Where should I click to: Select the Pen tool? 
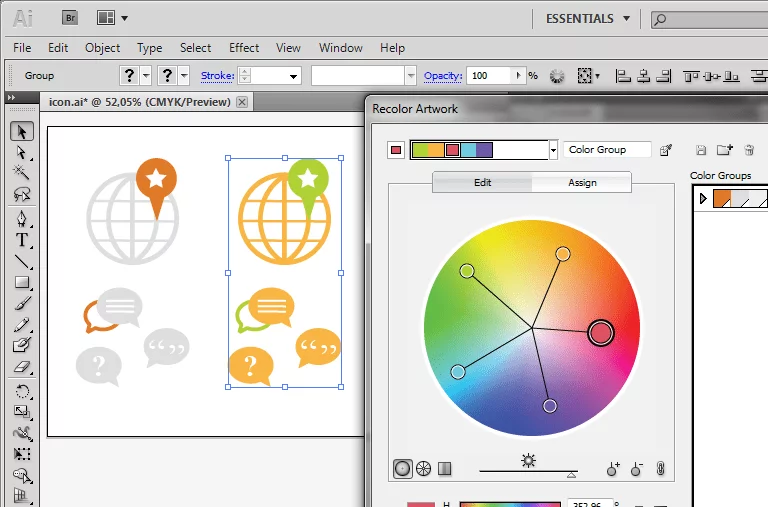click(22, 218)
